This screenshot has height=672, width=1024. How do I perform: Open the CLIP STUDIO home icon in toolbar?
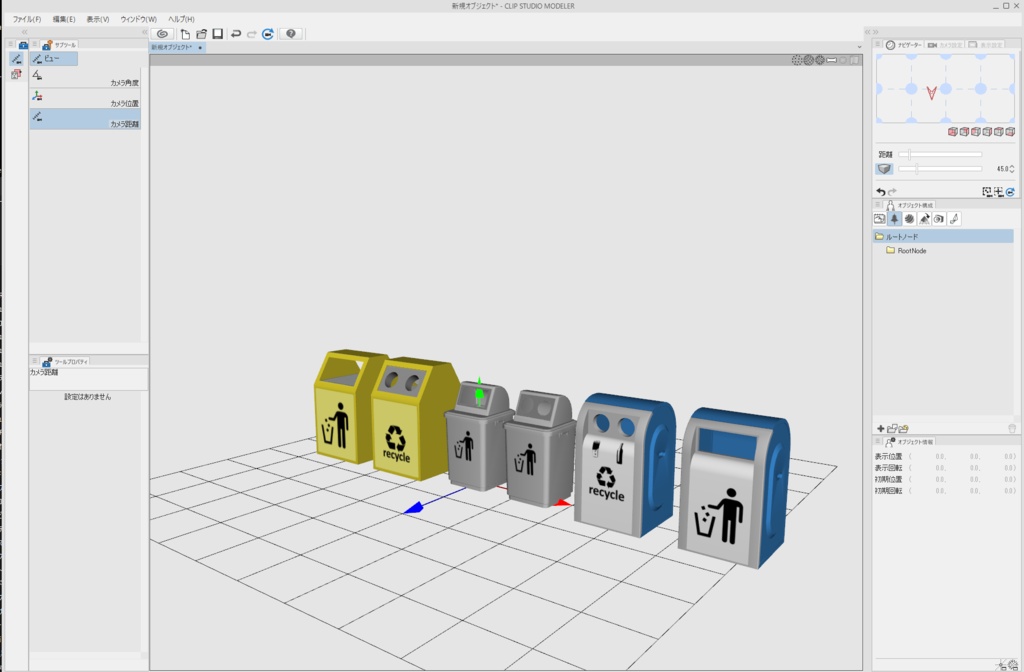click(162, 33)
